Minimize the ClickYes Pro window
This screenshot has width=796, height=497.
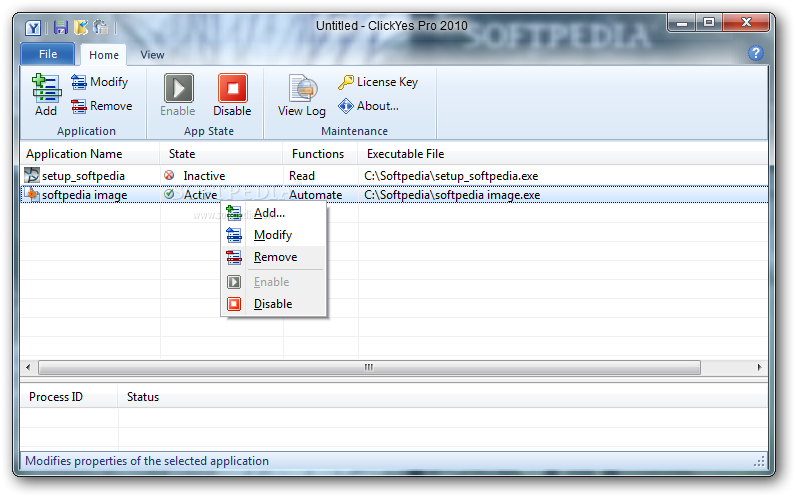click(x=682, y=22)
